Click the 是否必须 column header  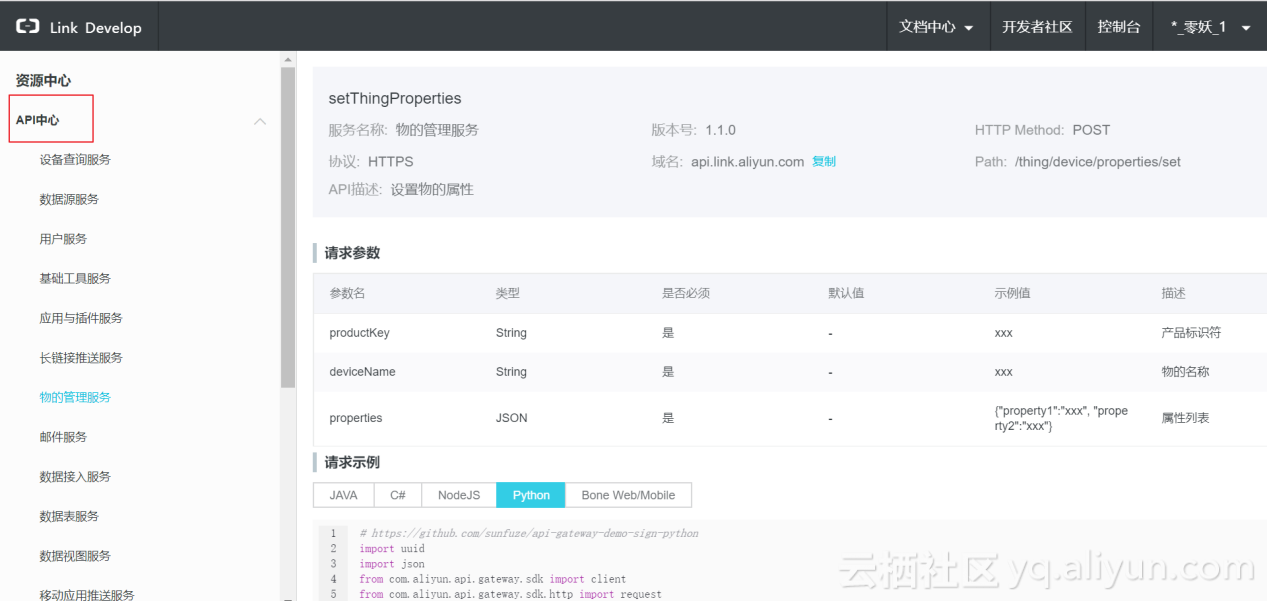click(x=686, y=293)
